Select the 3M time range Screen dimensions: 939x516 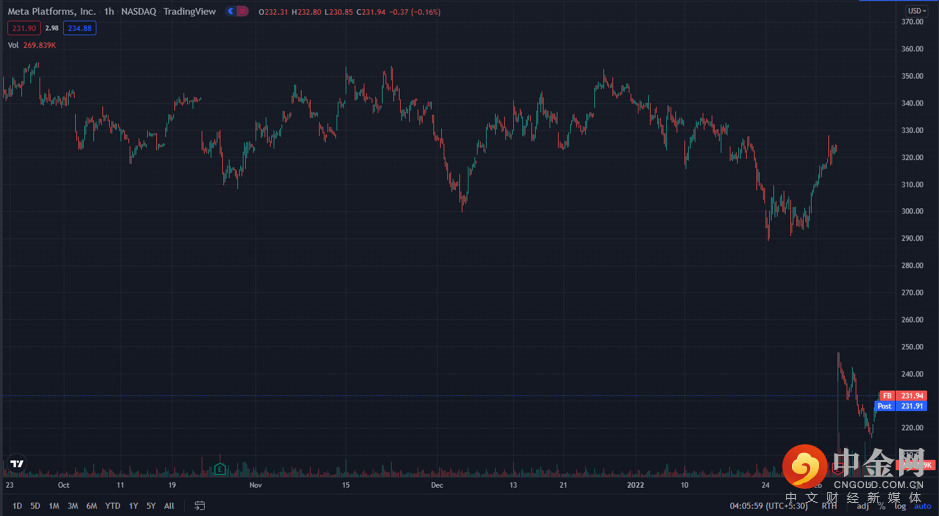(x=72, y=506)
